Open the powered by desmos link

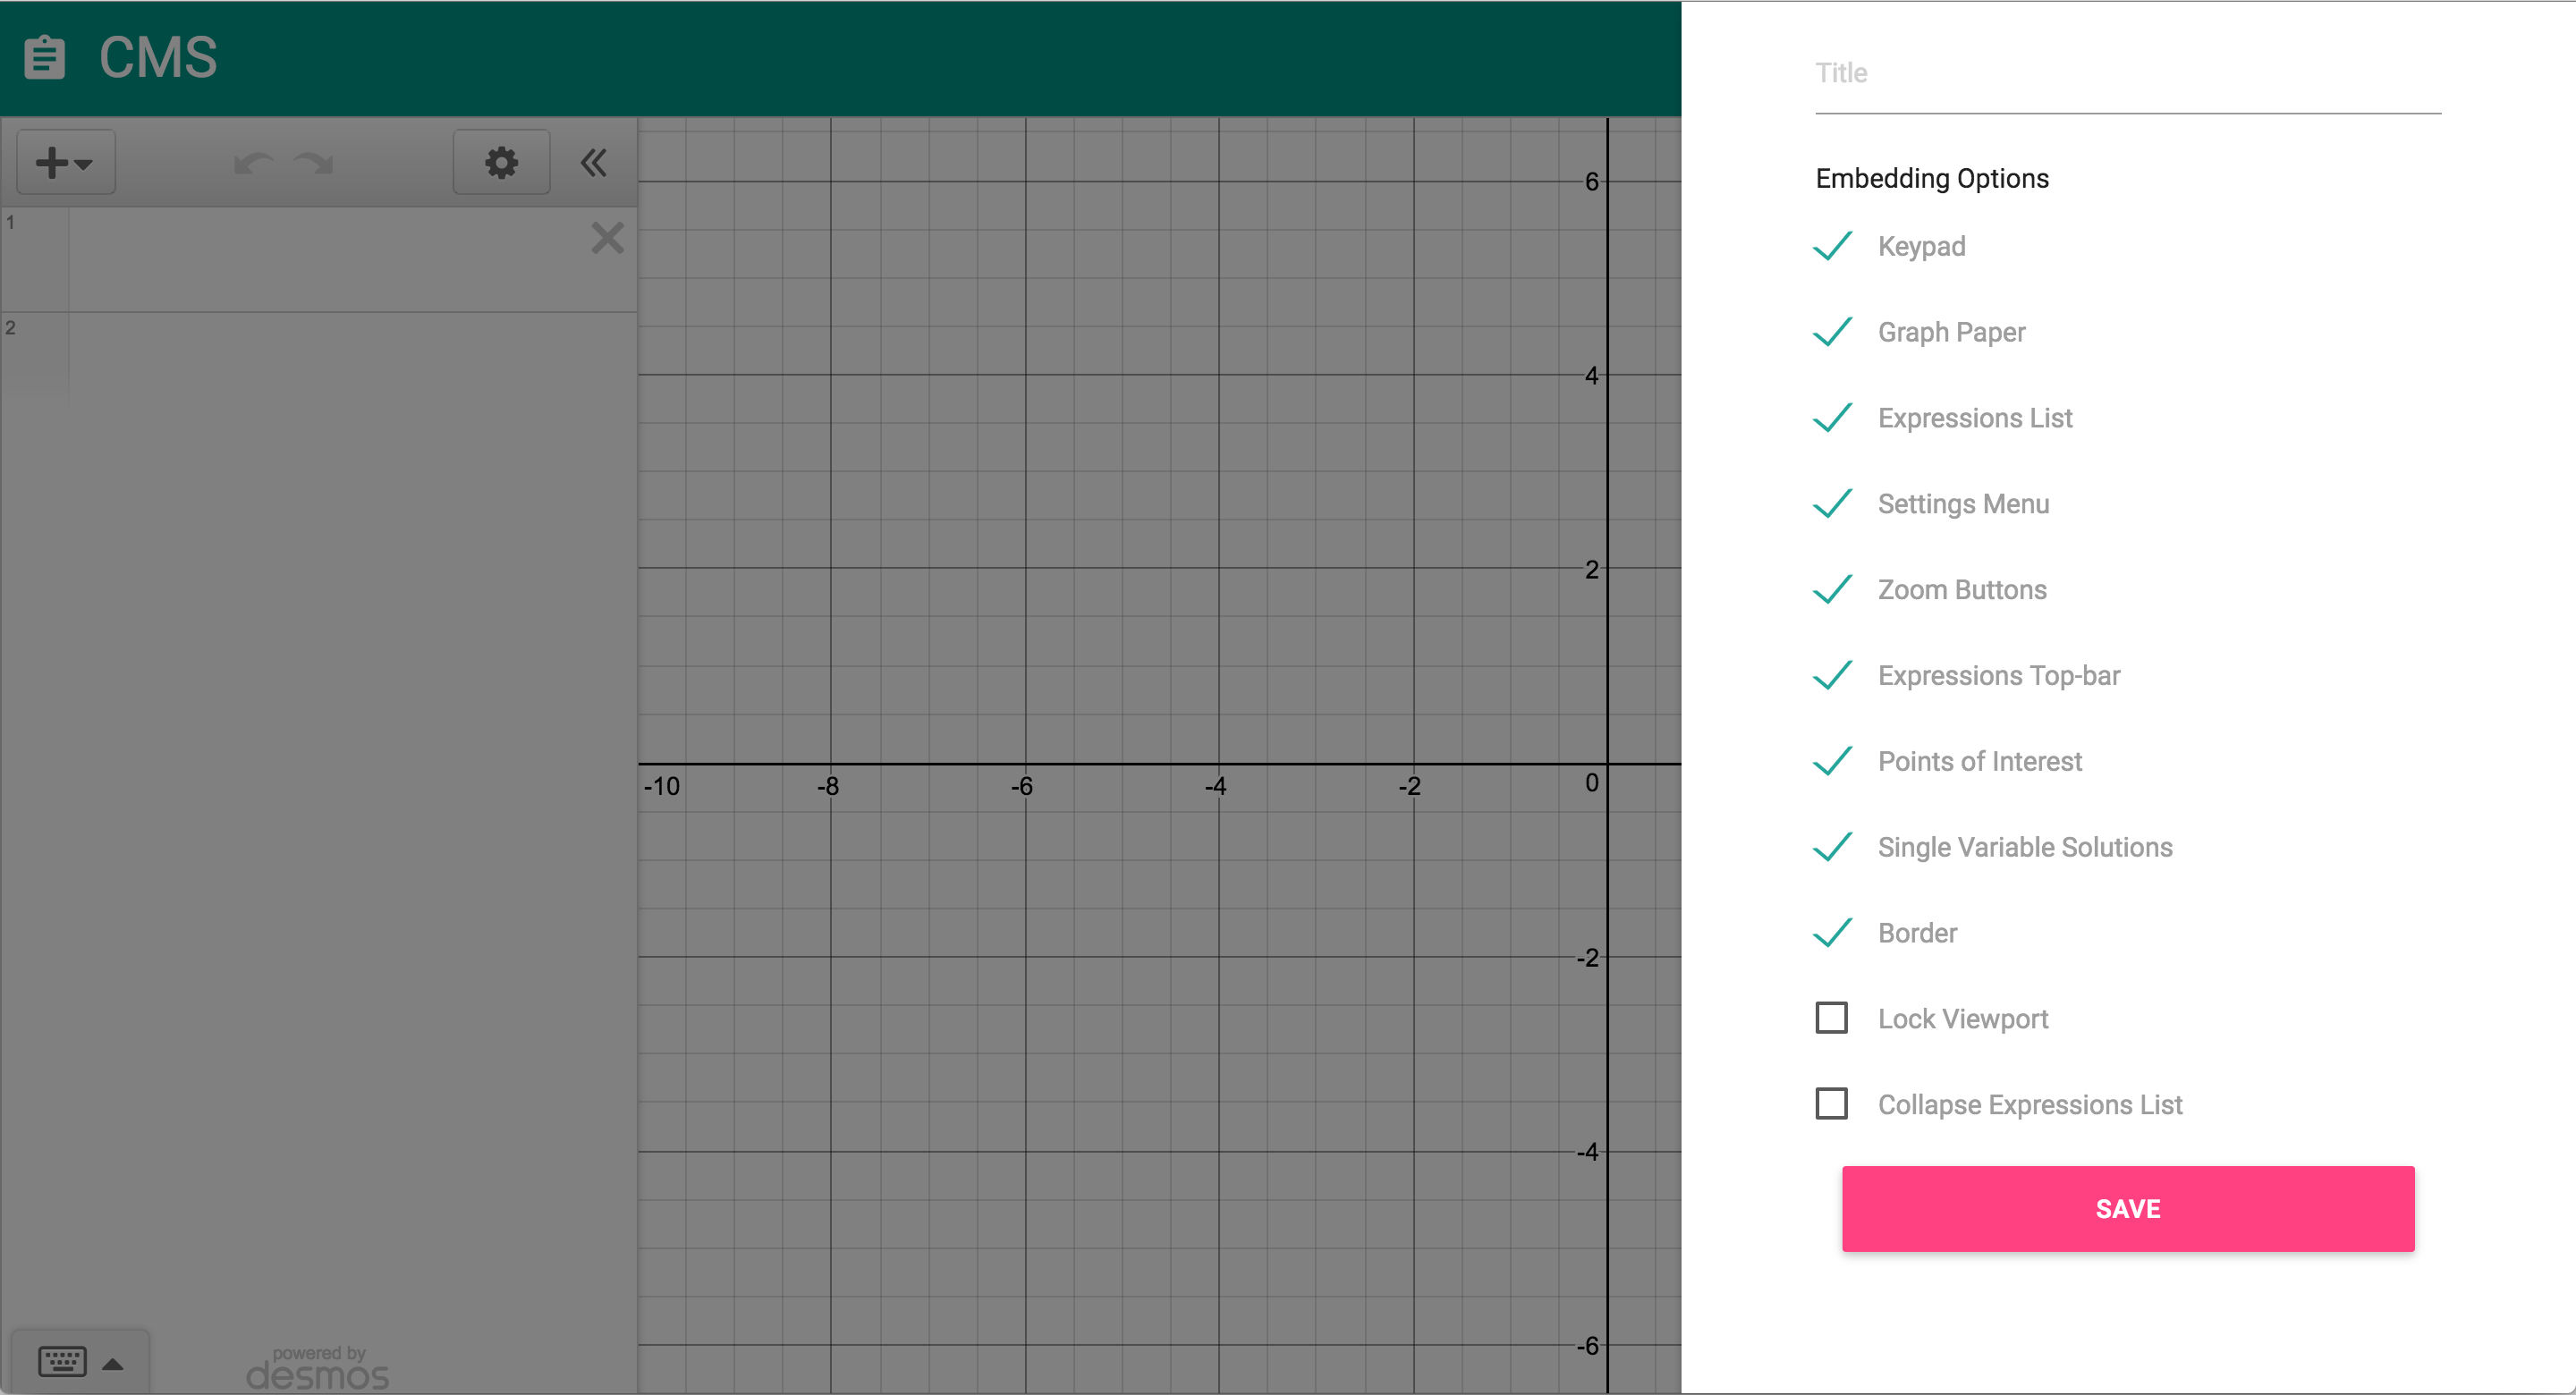pyautogui.click(x=318, y=1368)
